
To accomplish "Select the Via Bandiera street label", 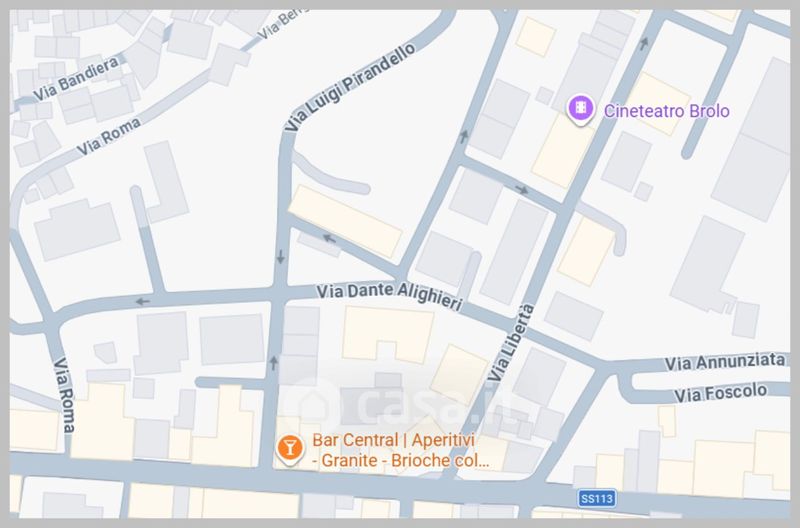I will 76,79.
